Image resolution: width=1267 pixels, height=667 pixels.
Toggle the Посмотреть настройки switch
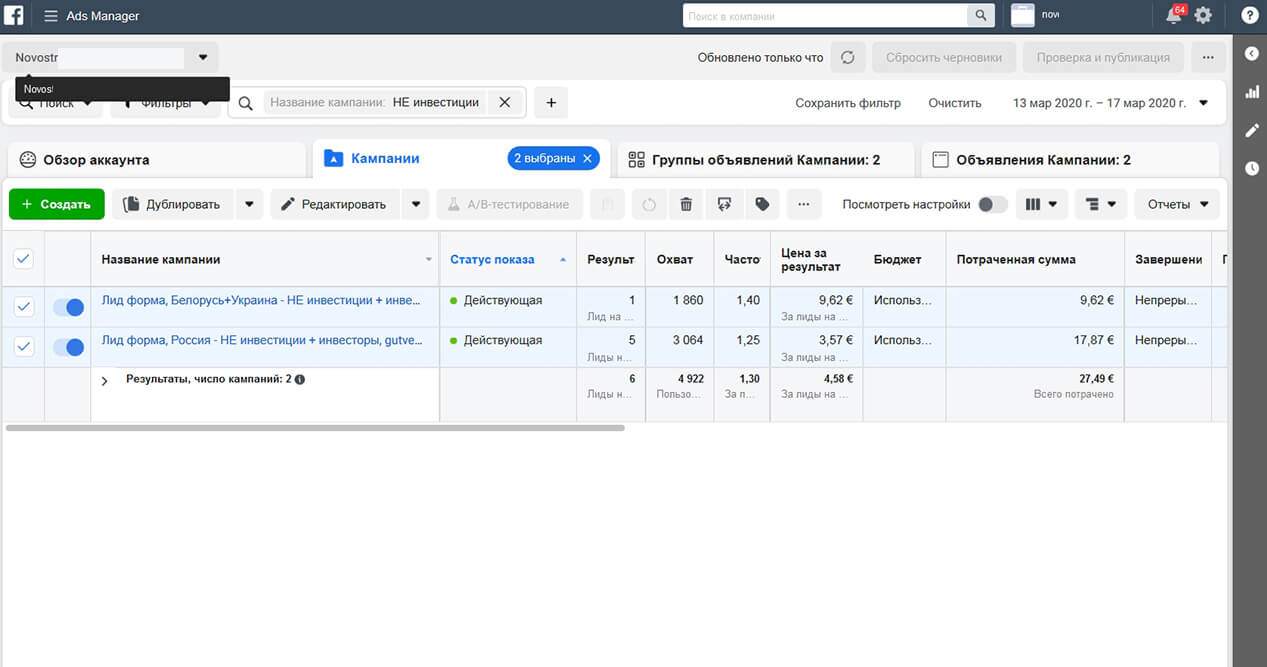(x=992, y=204)
